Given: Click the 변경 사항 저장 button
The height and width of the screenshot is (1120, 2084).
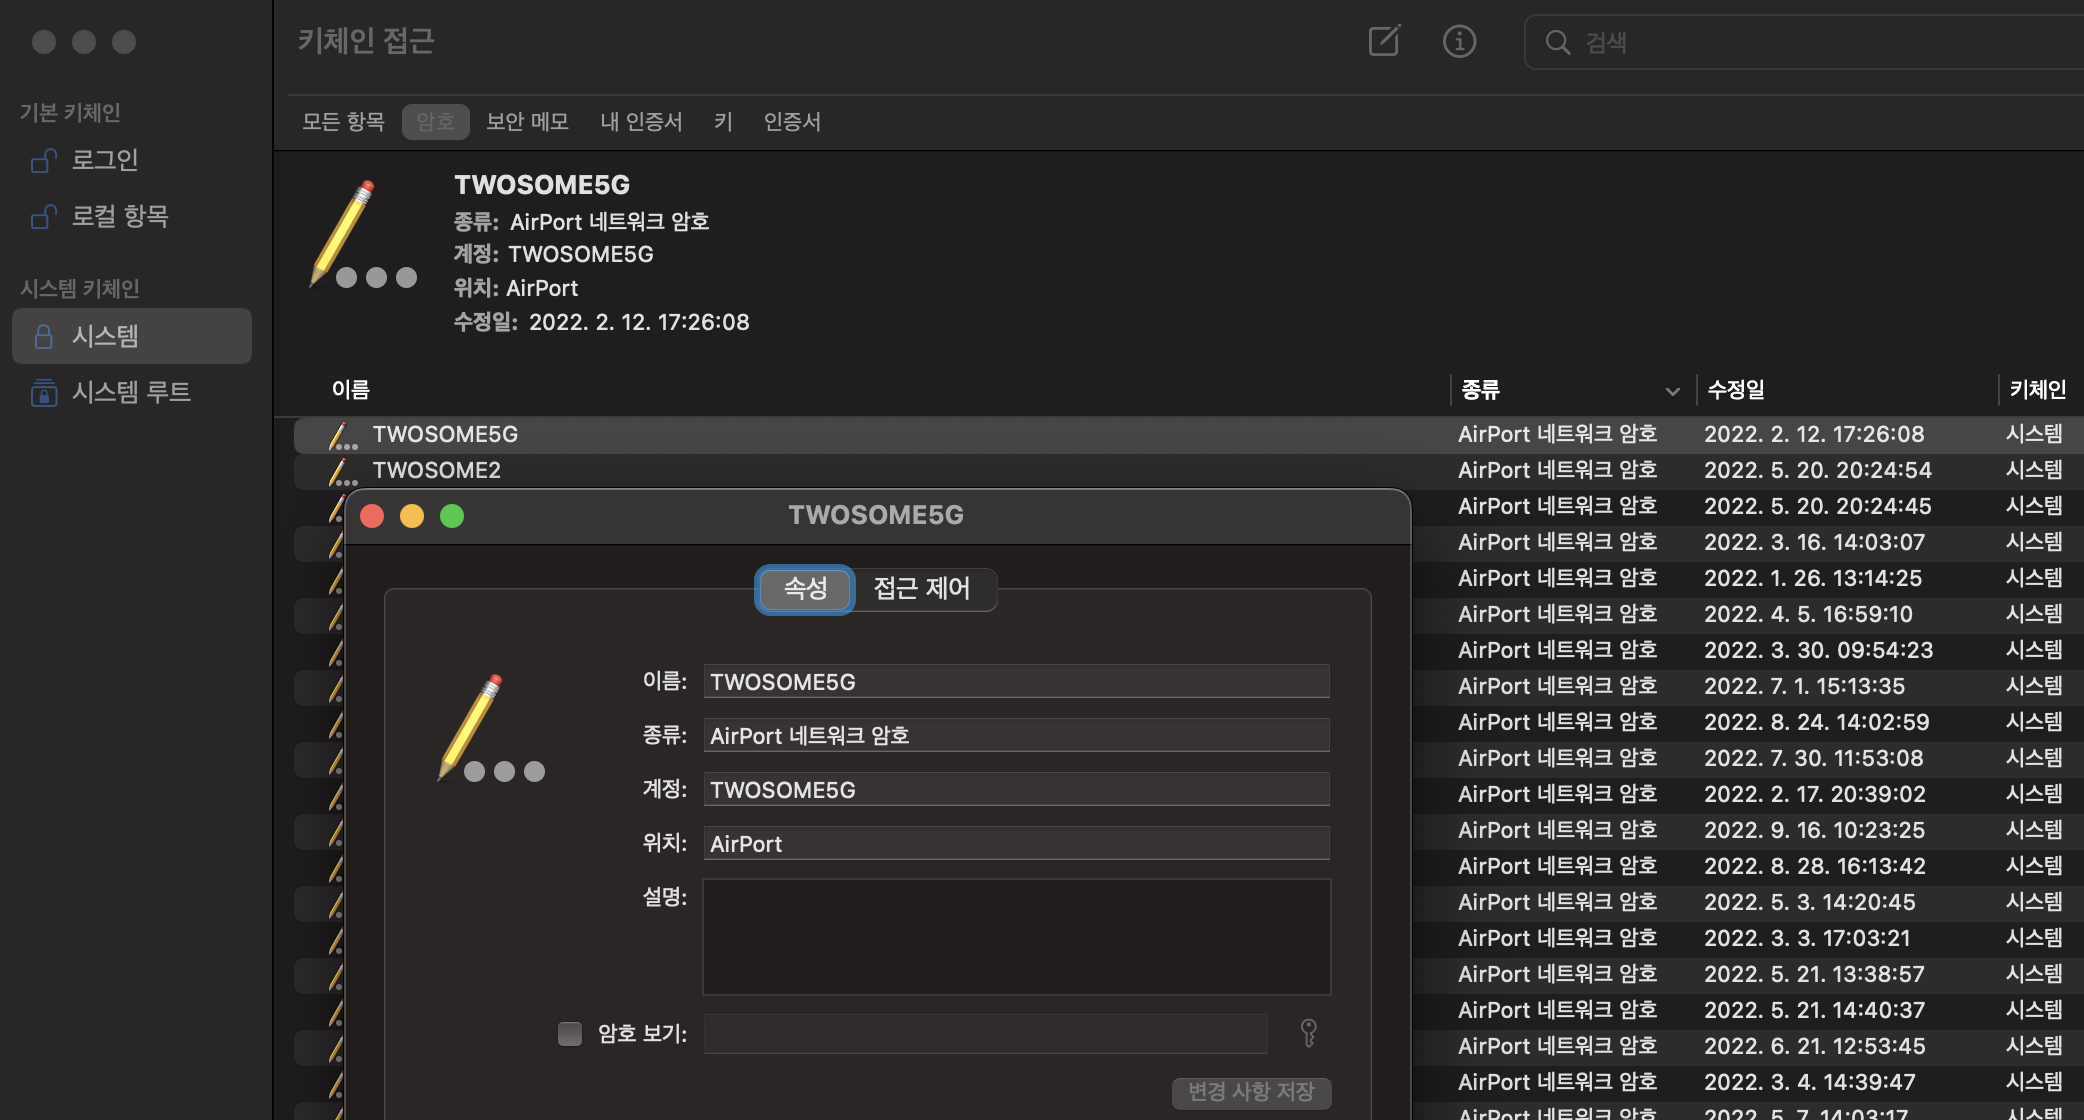Looking at the screenshot, I should [1250, 1092].
